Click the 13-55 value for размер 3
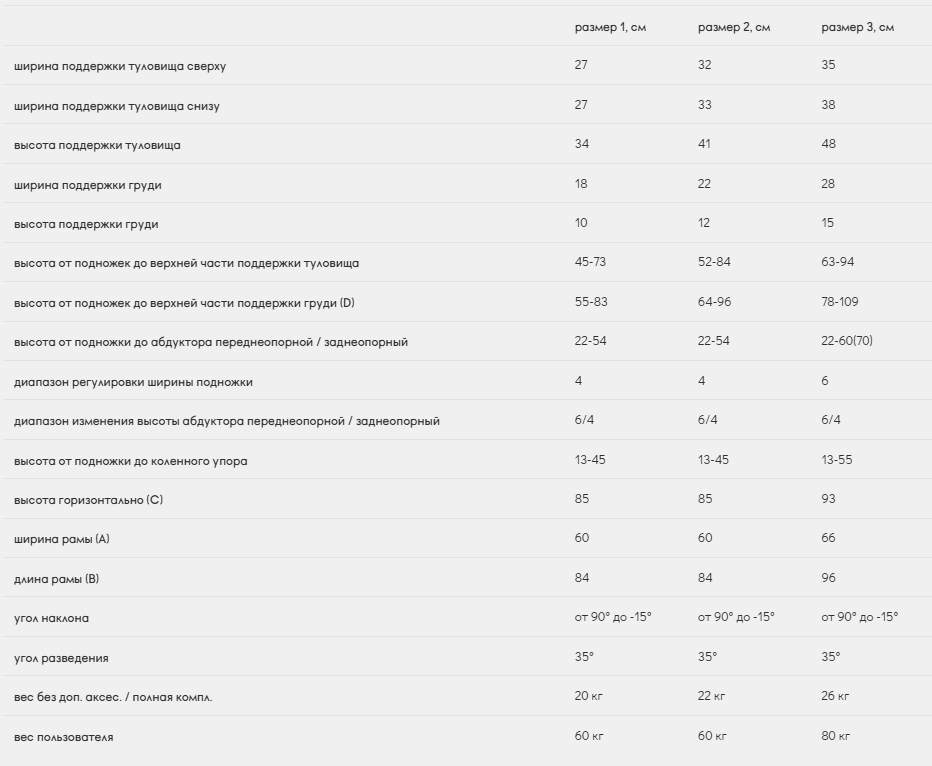Image resolution: width=932 pixels, height=766 pixels. (838, 460)
